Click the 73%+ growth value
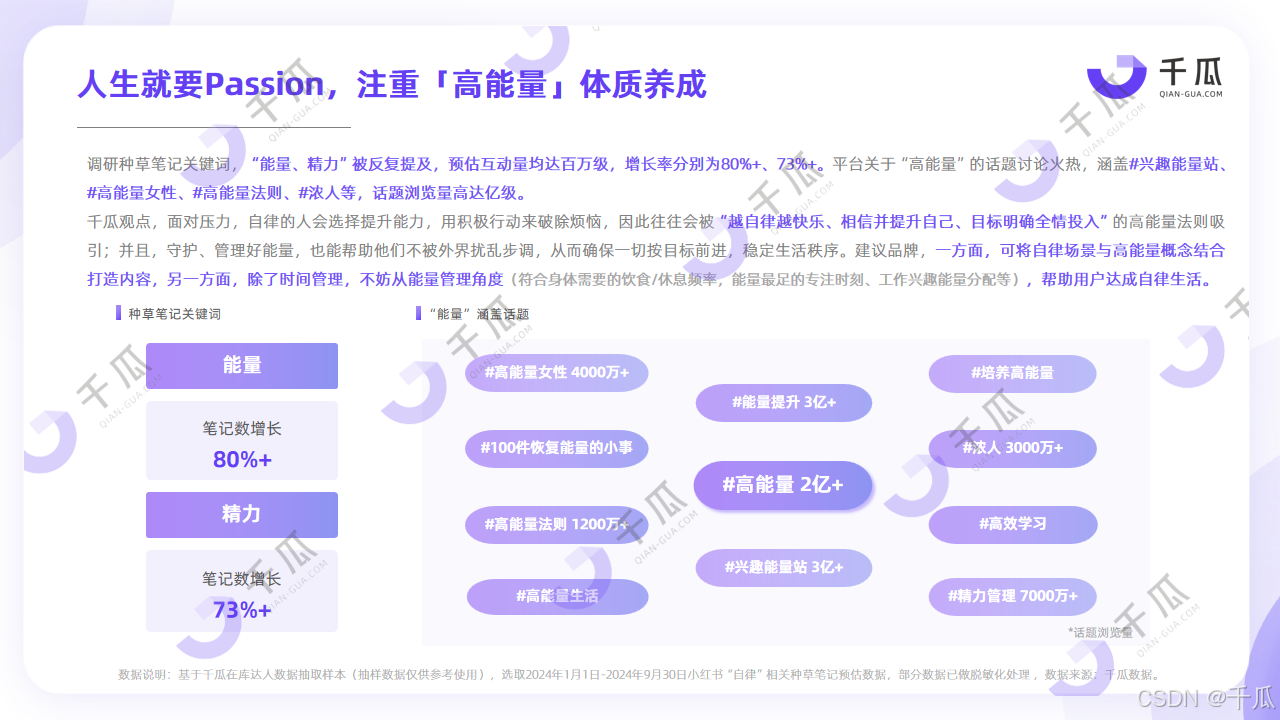Screen dimensions: 1280x720 click(242, 609)
